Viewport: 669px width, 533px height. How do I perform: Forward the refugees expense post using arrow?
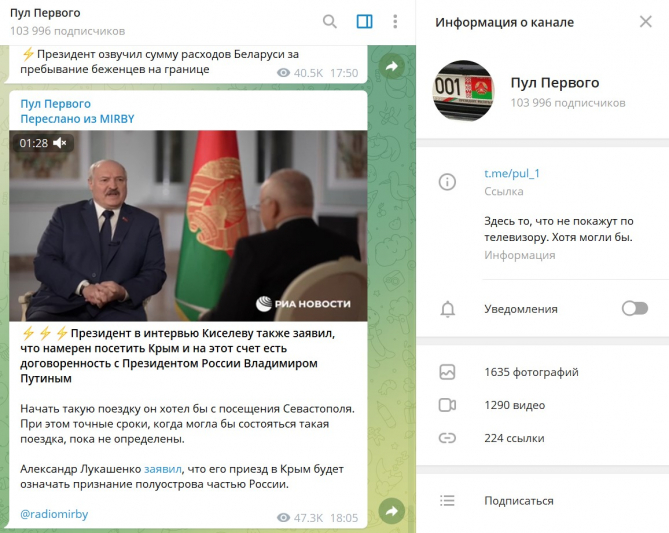coord(392,66)
